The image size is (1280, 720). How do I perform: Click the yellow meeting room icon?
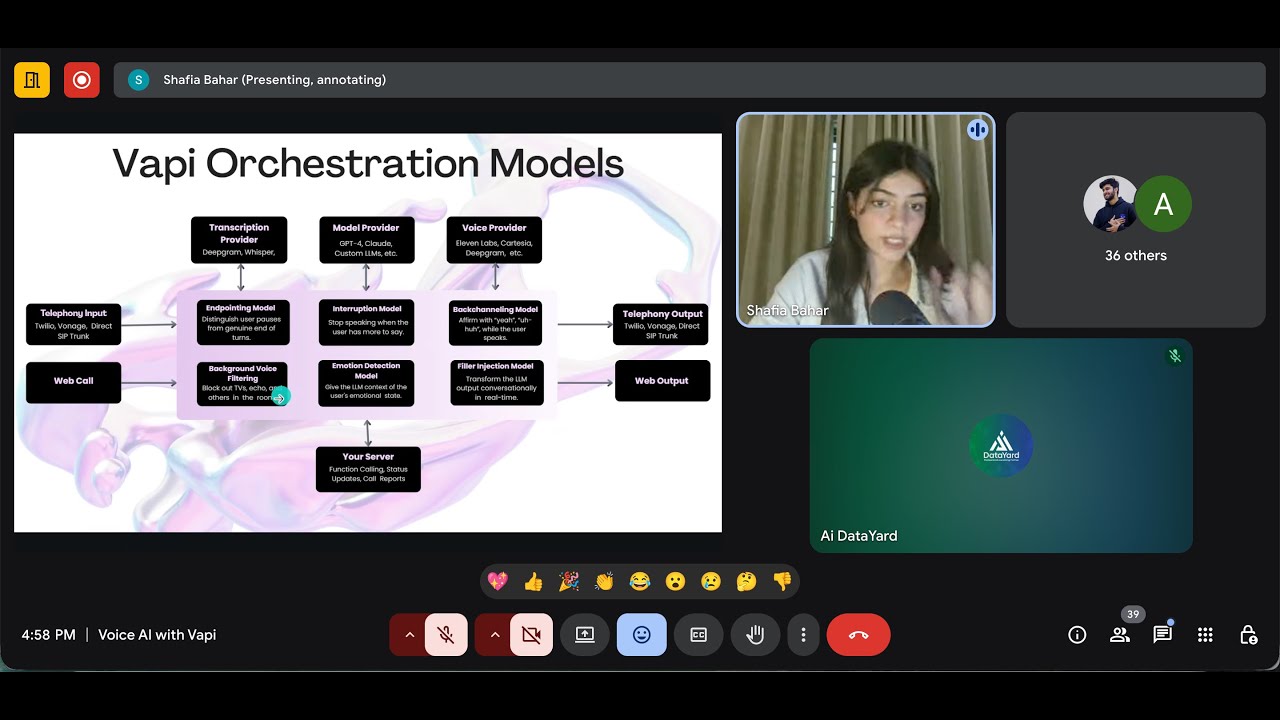[32, 80]
